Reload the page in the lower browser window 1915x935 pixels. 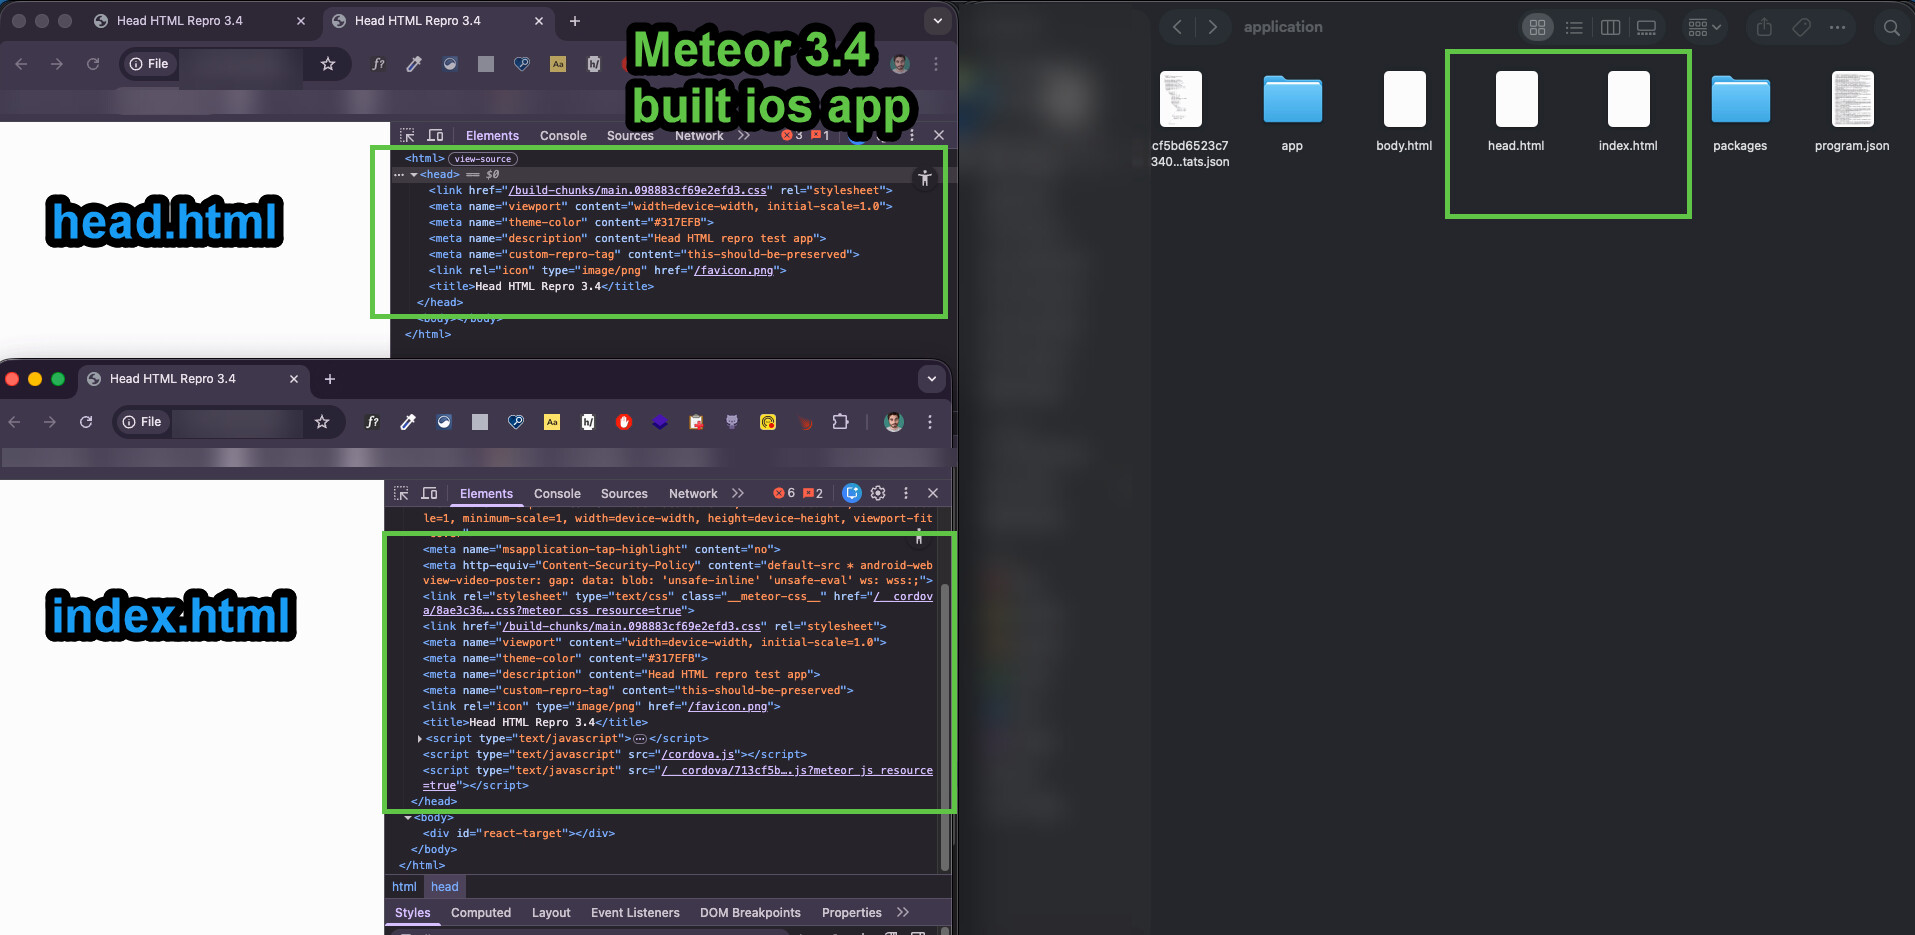point(86,422)
